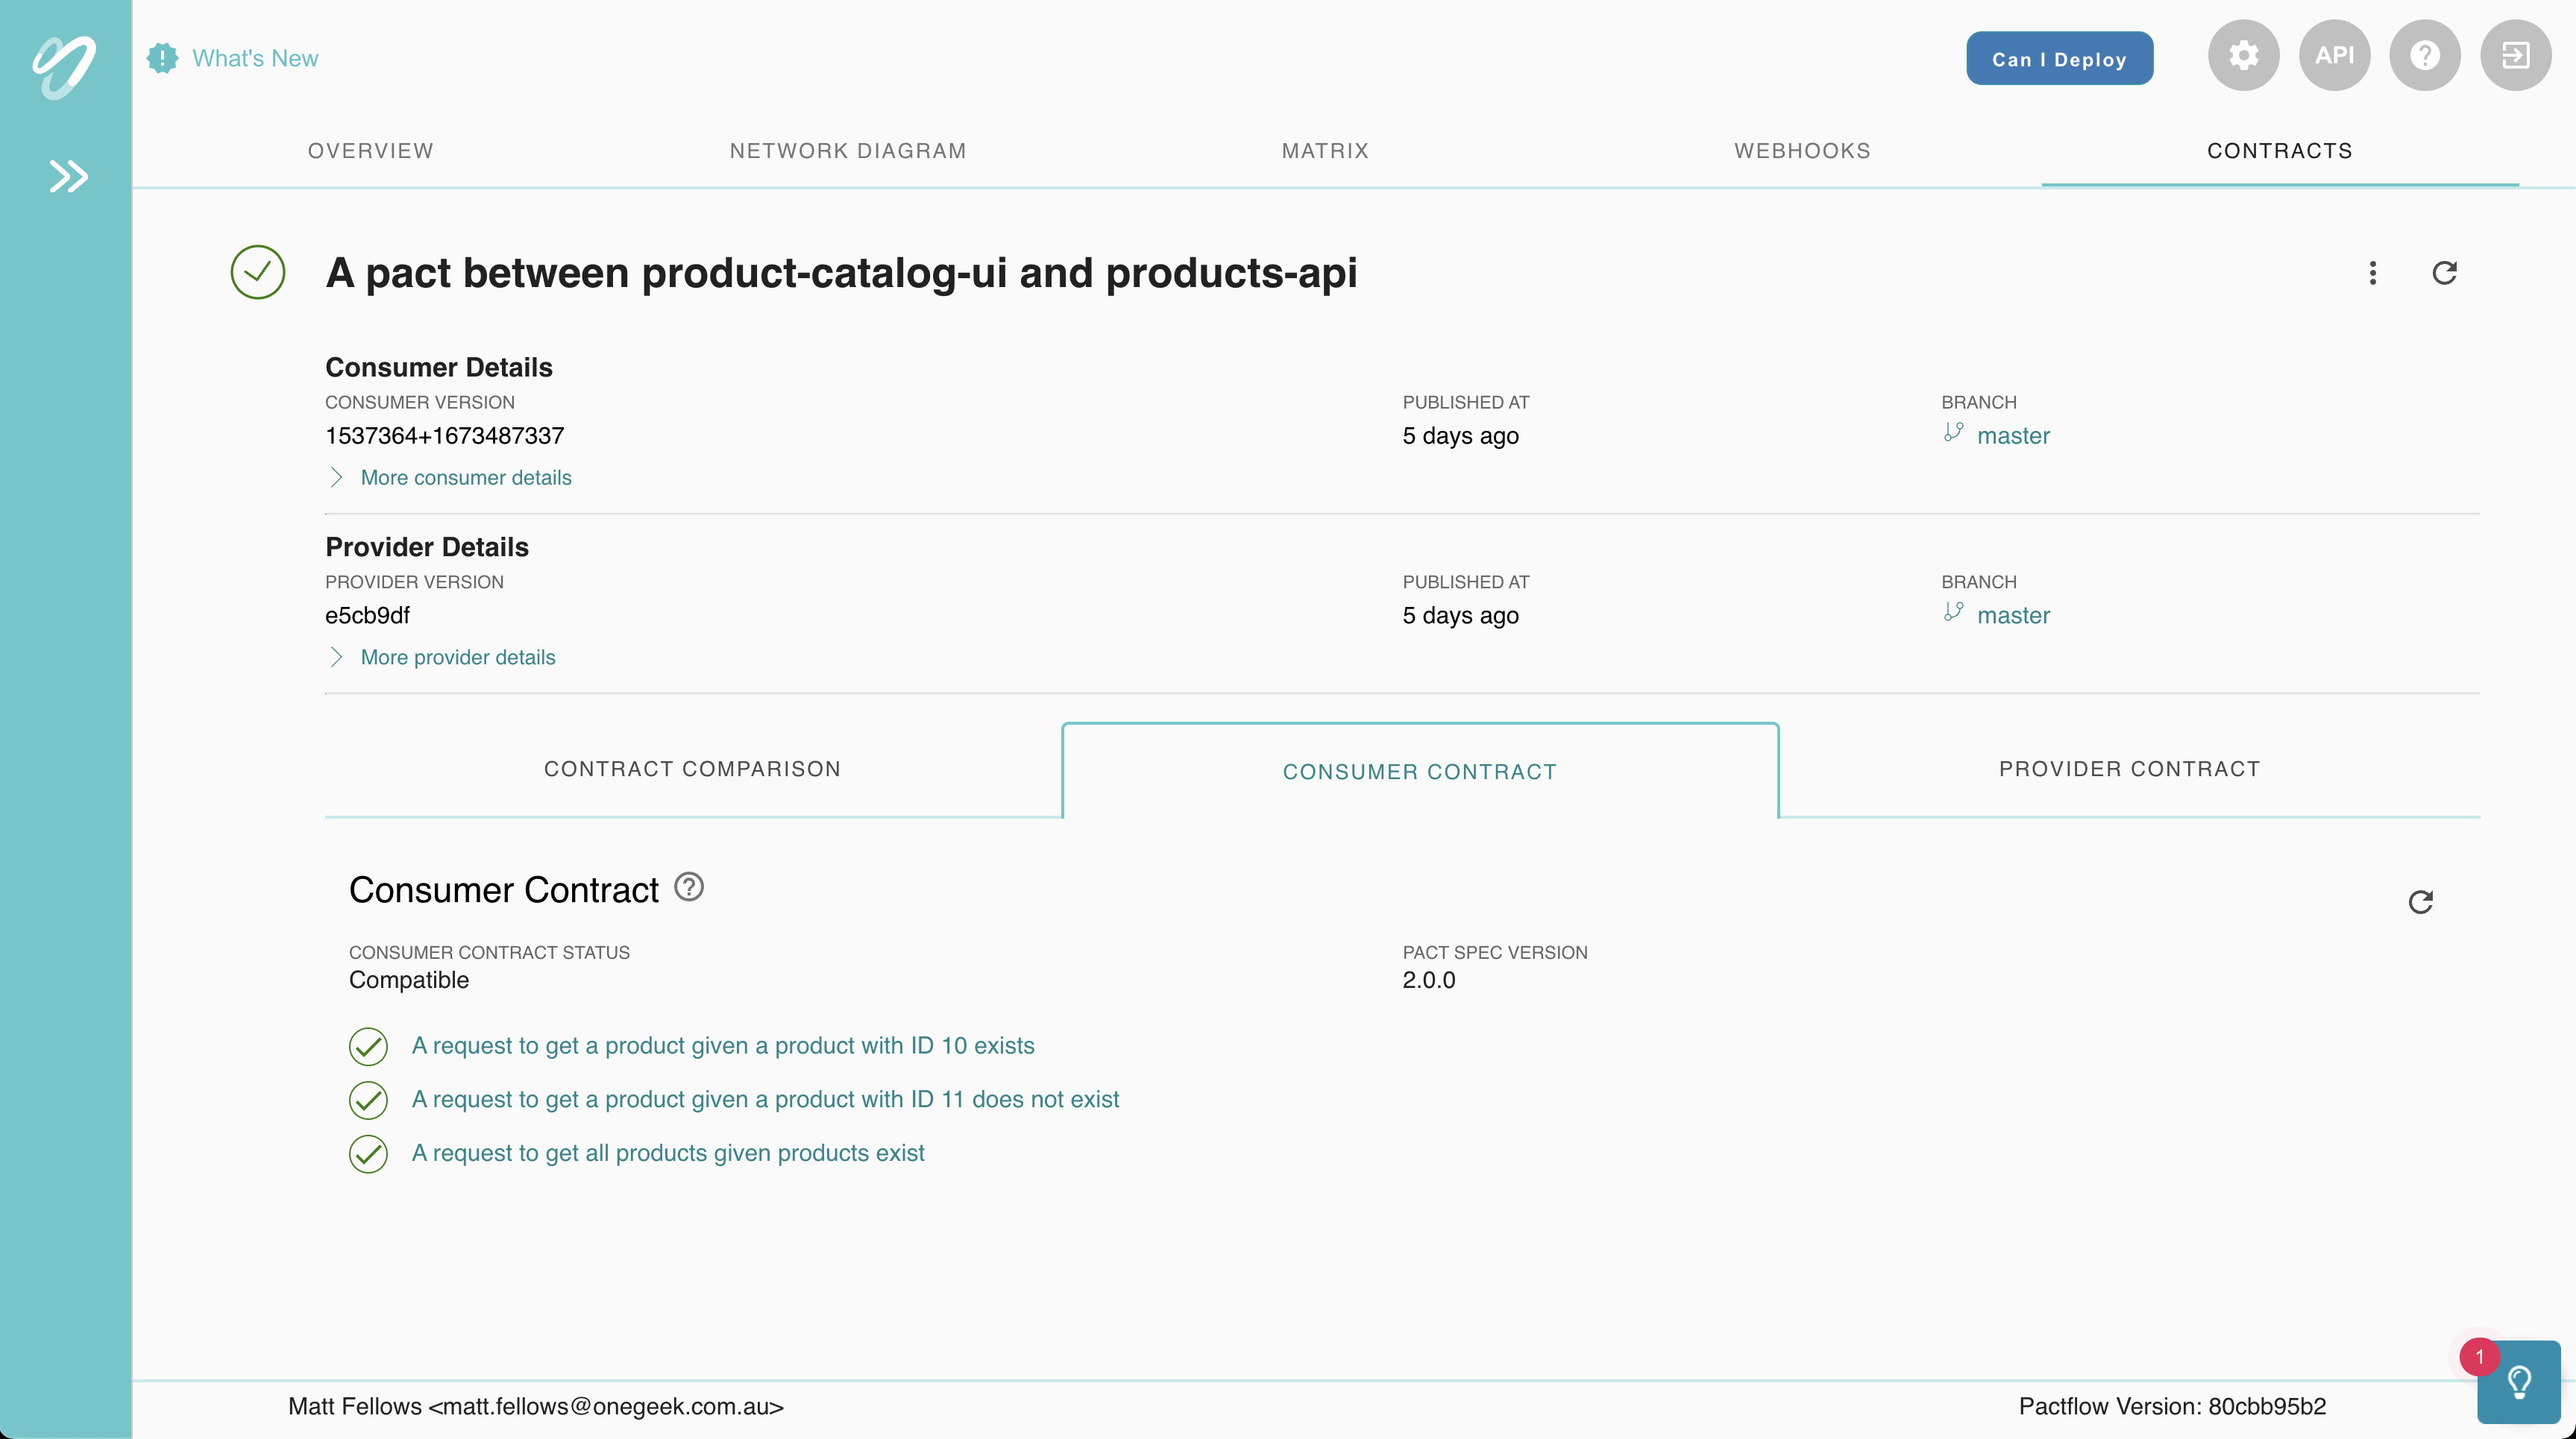Open the settings gear icon
Screen dimensions: 2576x1439
click(2243, 56)
